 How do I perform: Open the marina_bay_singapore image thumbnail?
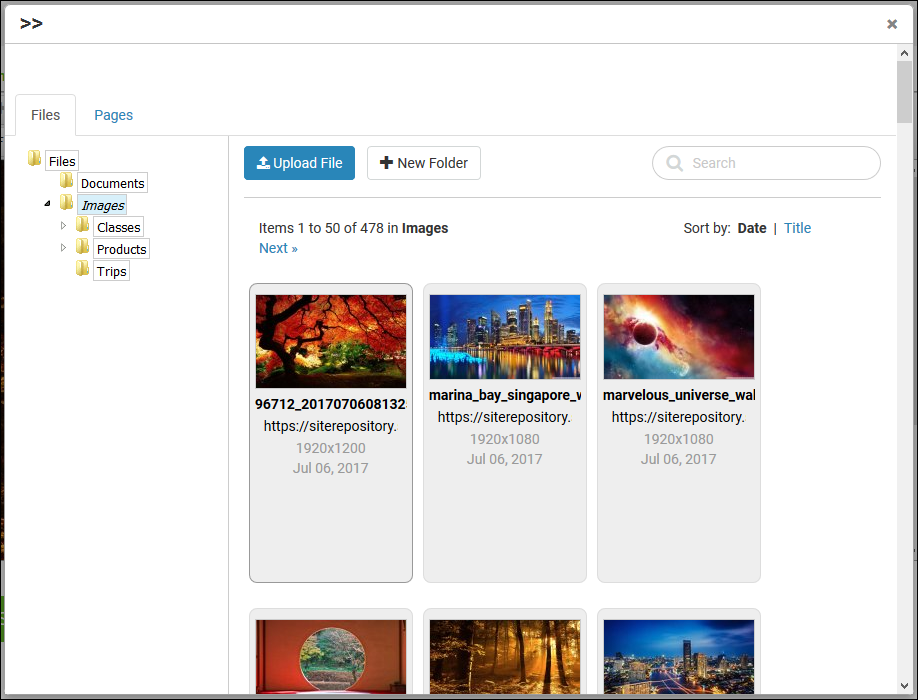tap(504, 336)
